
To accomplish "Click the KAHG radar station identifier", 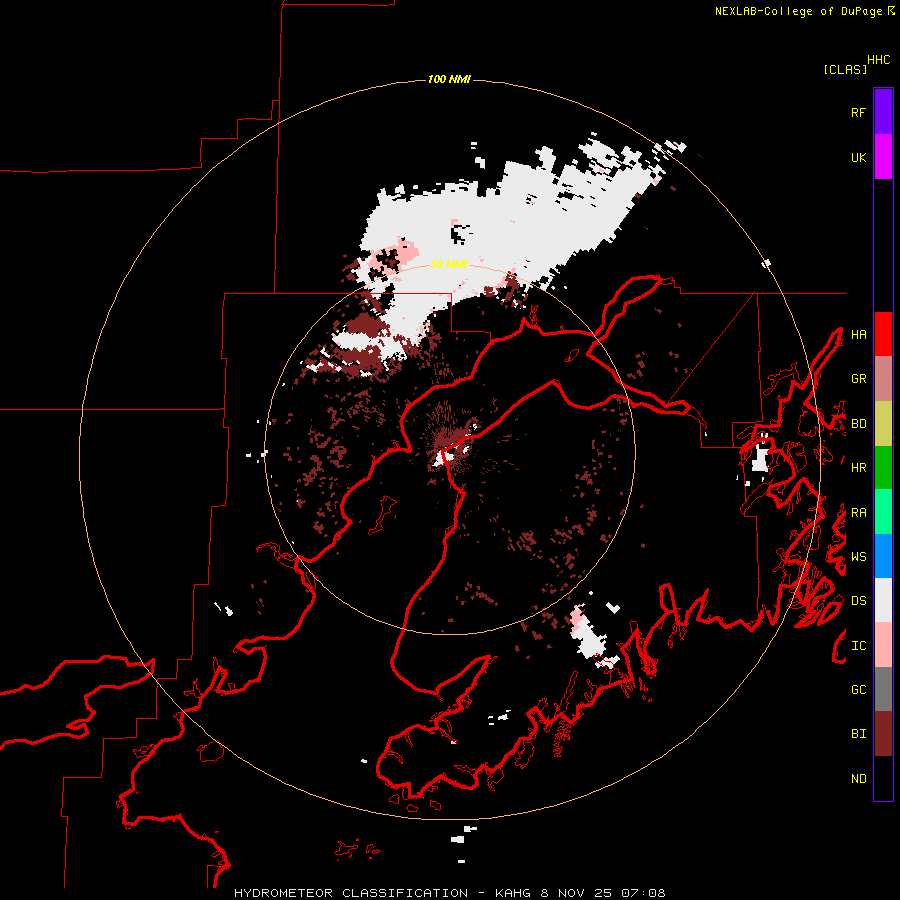I will point(513,893).
